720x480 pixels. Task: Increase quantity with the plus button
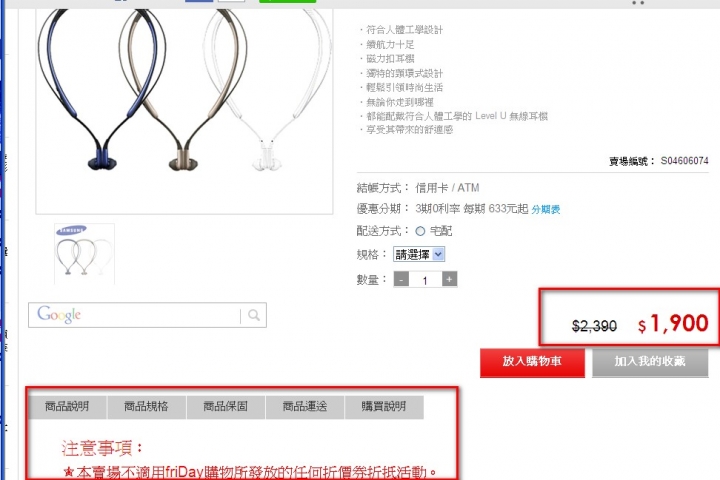449,279
